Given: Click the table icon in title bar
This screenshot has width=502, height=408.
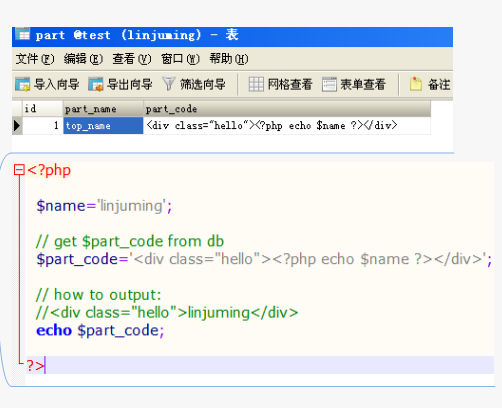Looking at the screenshot, I should 23,34.
